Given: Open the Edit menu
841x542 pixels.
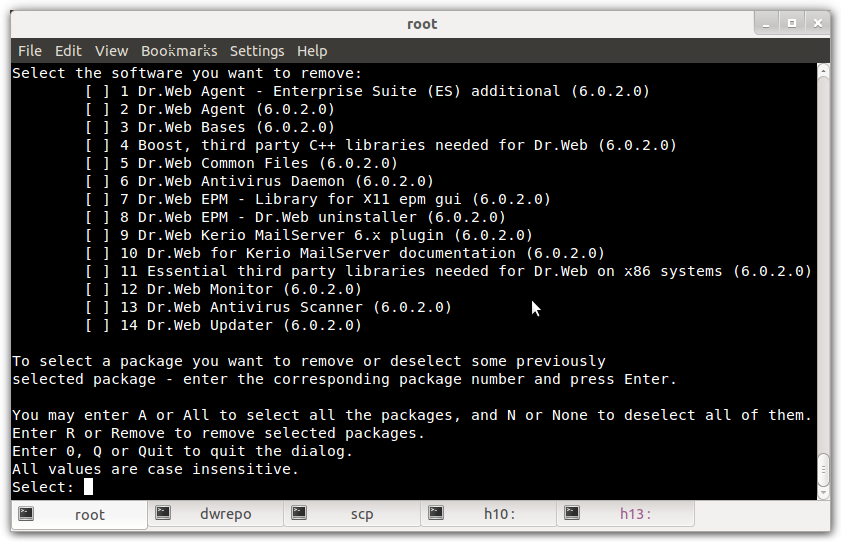Looking at the screenshot, I should point(68,51).
